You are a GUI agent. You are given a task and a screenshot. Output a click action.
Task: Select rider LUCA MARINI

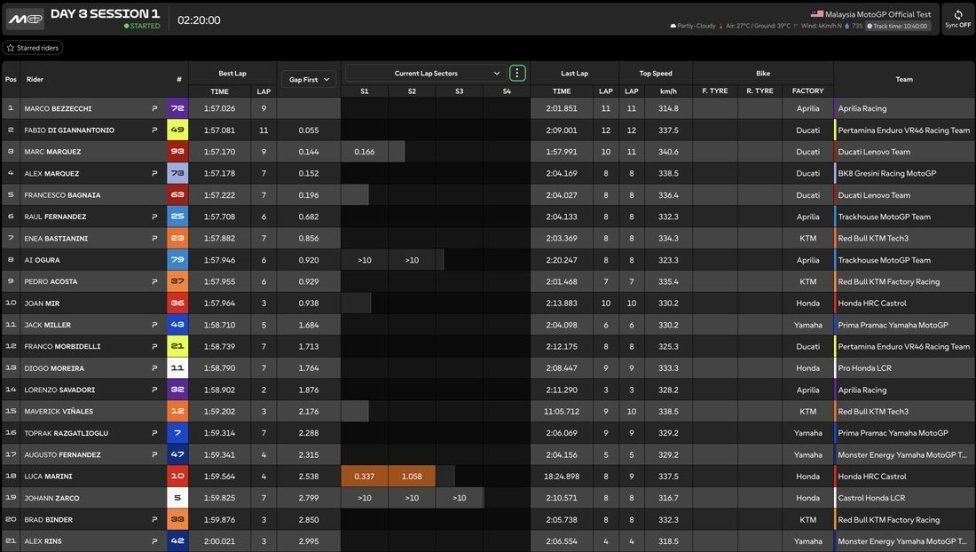48,476
